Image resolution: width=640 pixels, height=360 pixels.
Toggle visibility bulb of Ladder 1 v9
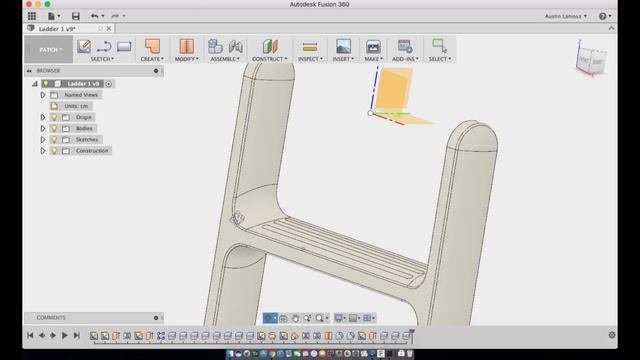coord(46,84)
